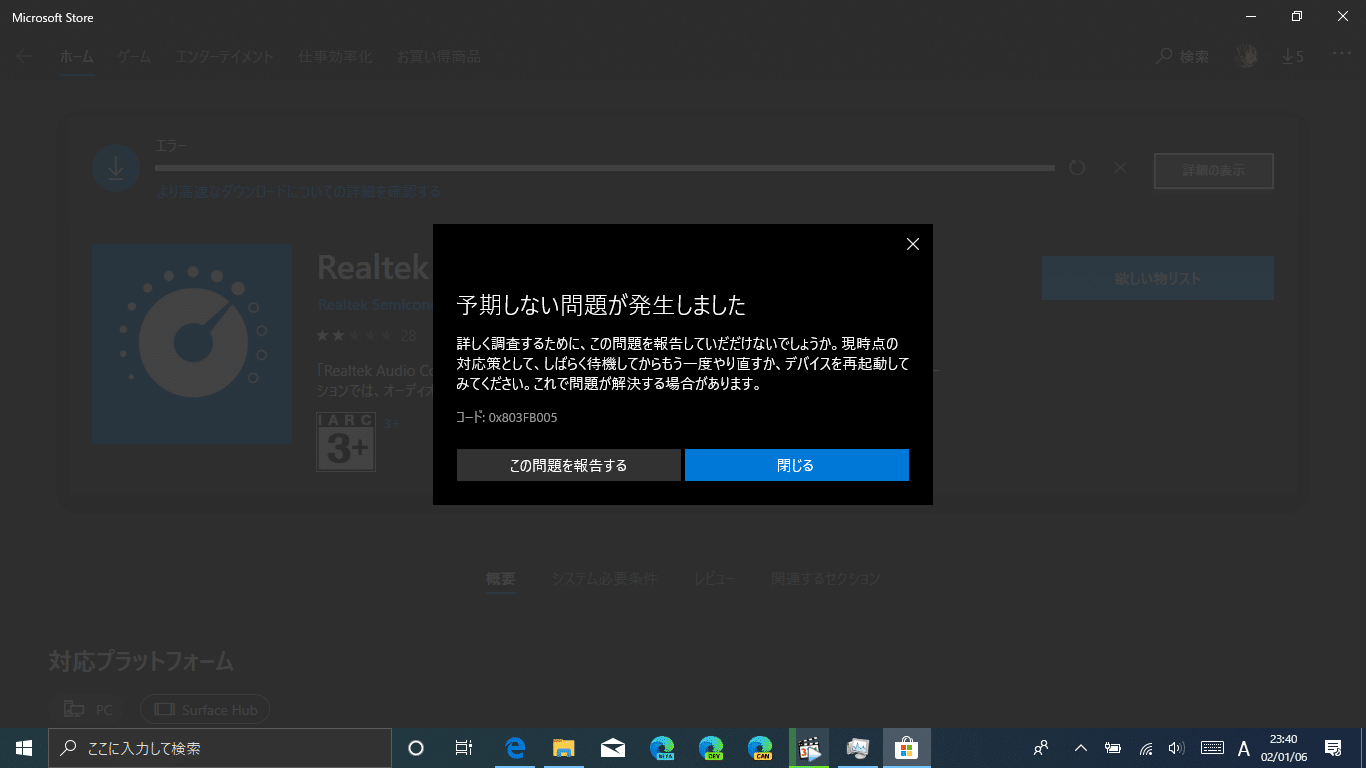This screenshot has height=768, width=1366.
Task: Click the Surface Hub platform chip
Action: [205, 710]
